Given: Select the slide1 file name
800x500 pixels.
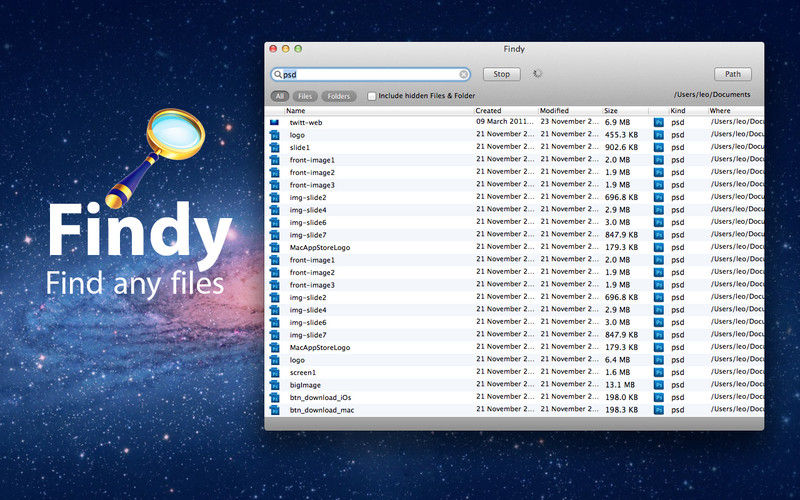Looking at the screenshot, I should pos(299,147).
